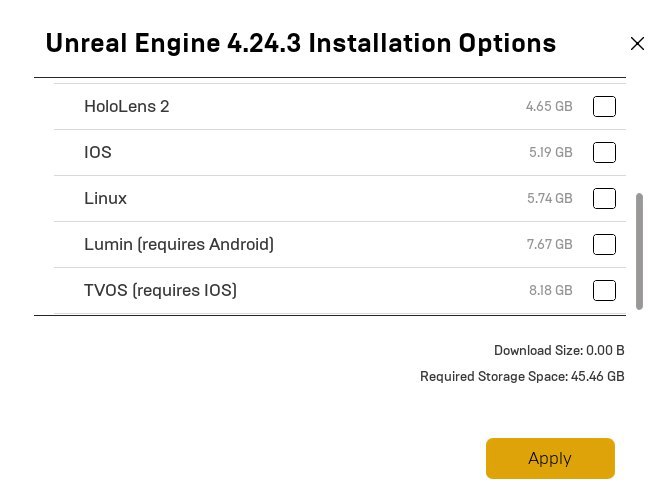669x491 pixels.
Task: Click the options list scrollbar thumb
Action: click(639, 251)
